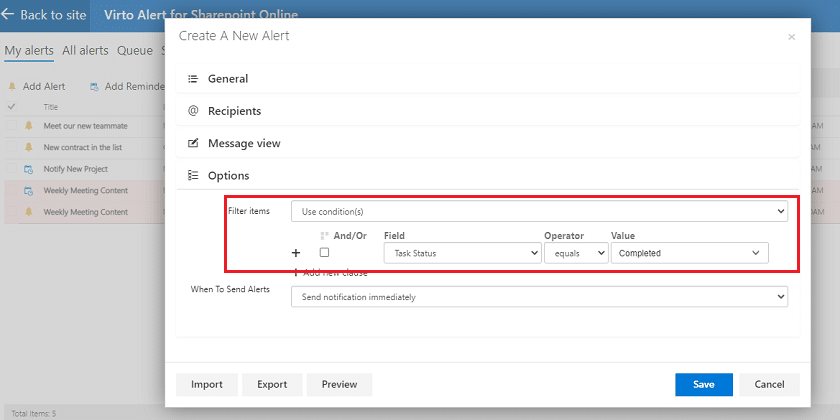Image resolution: width=840 pixels, height=420 pixels.
Task: Click Notify New Project row title
Action: click(x=76, y=169)
